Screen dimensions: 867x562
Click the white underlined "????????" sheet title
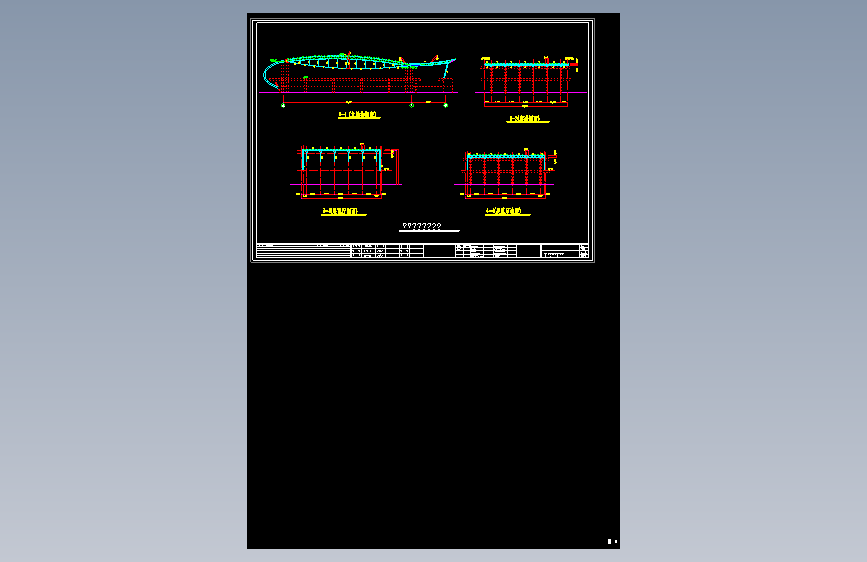[x=429, y=227]
